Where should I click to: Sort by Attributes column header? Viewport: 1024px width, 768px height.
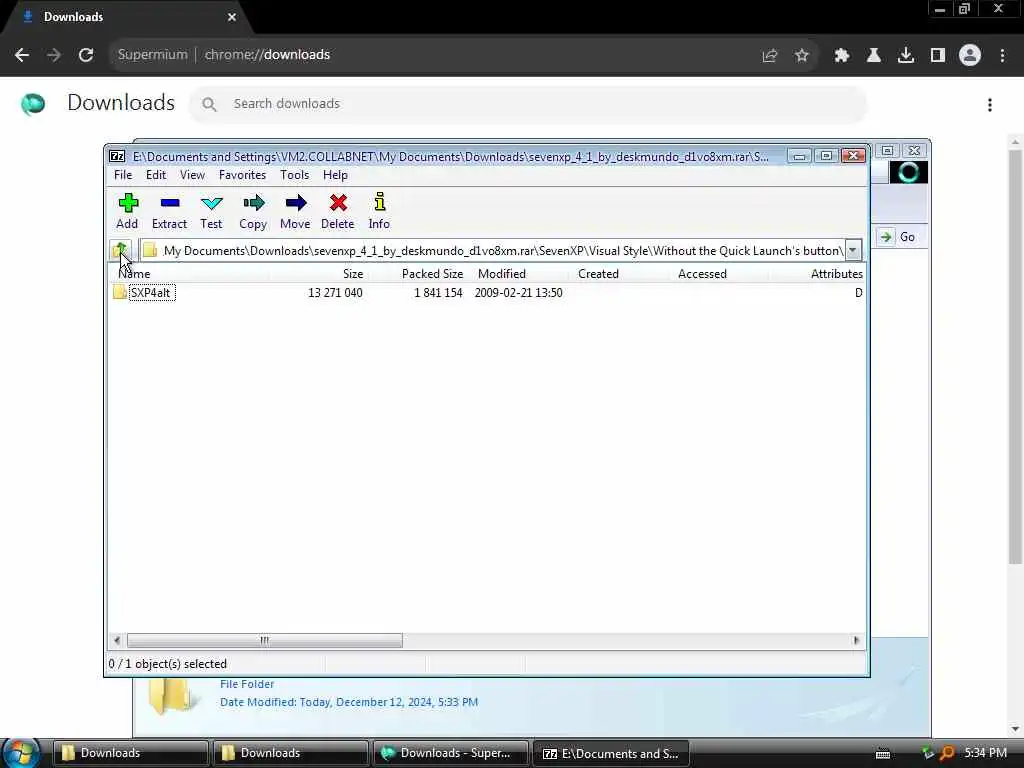(x=816, y=274)
